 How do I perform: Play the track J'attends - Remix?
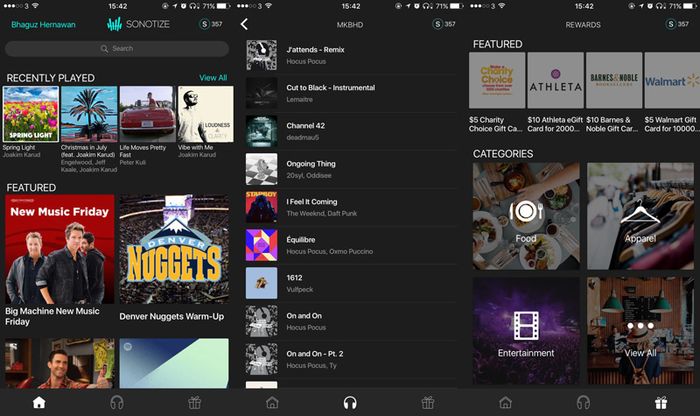(350, 55)
